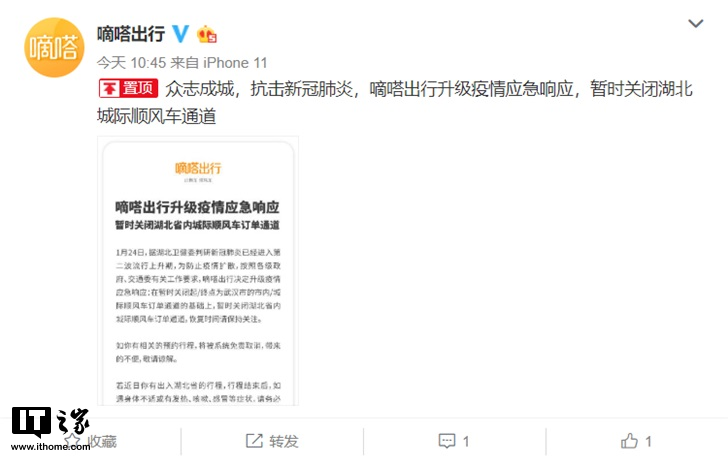Click the 收藏 star icon
Image resolution: width=728 pixels, height=463 pixels.
72,441
